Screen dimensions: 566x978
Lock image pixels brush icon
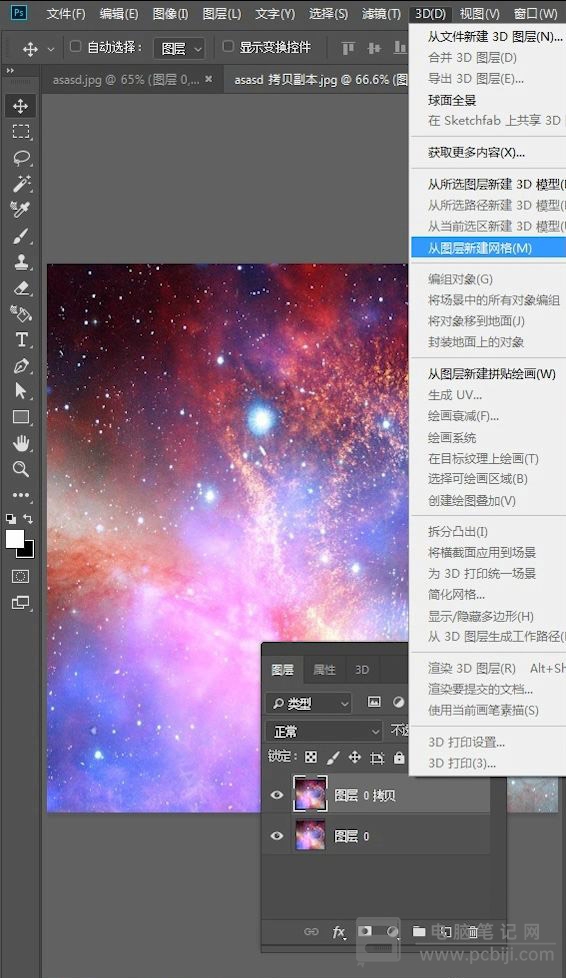pos(333,757)
